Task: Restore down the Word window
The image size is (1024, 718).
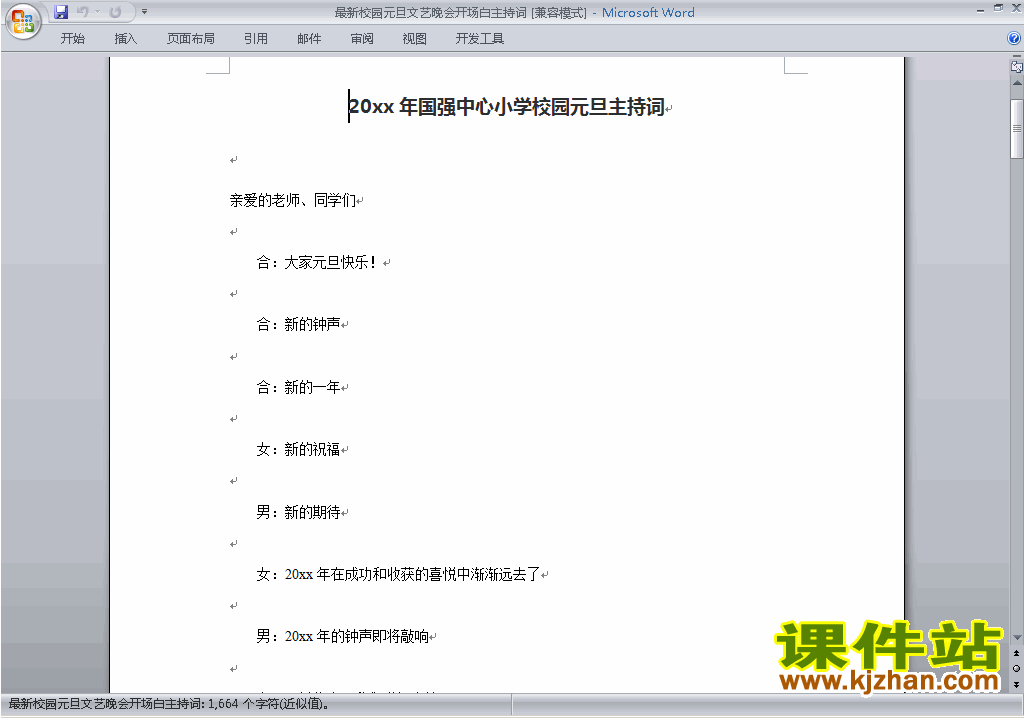Action: (x=999, y=8)
